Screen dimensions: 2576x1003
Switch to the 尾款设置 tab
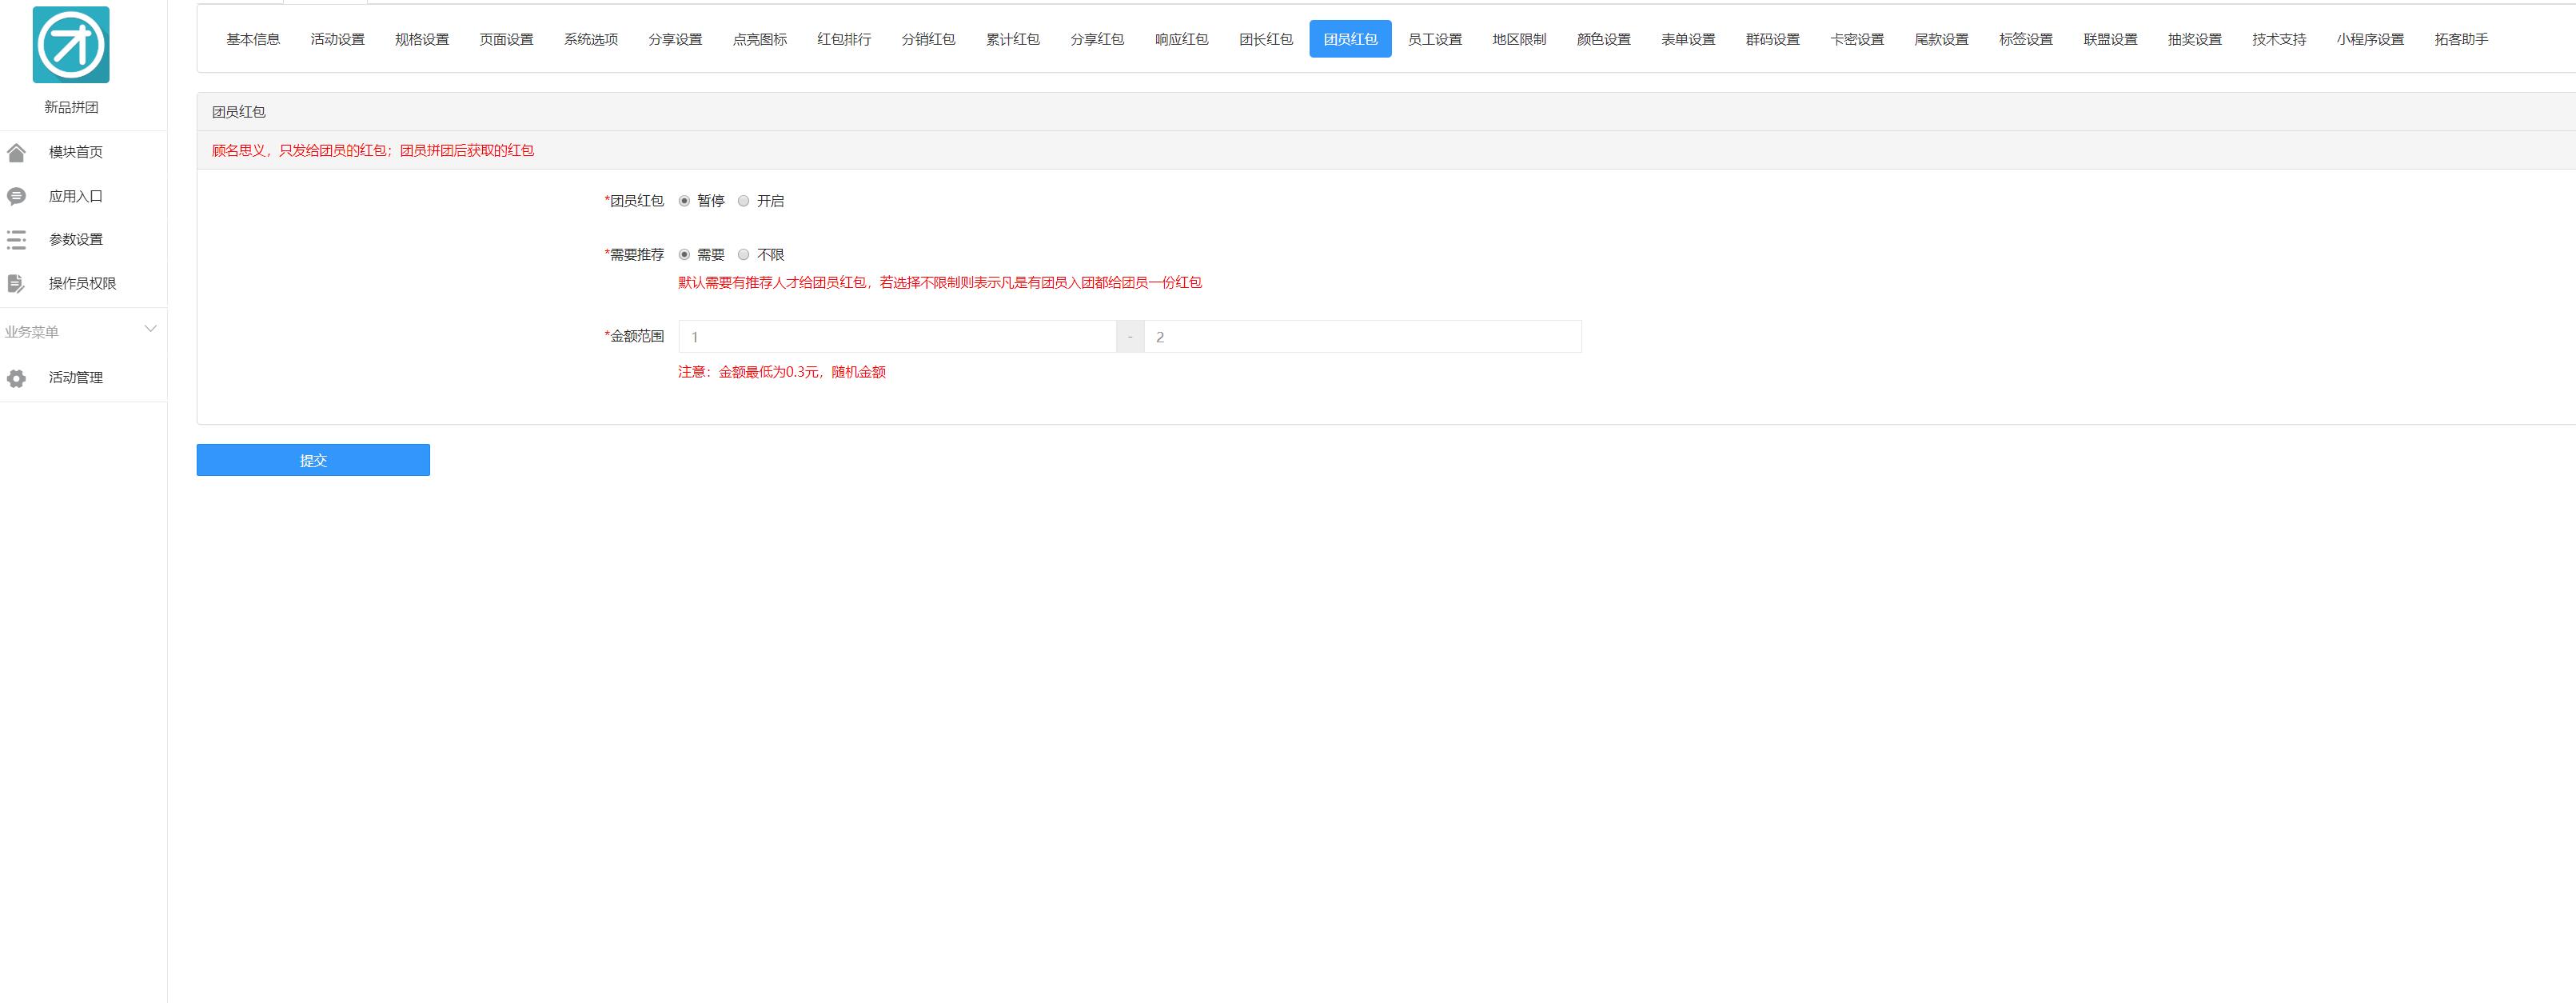pos(1941,39)
